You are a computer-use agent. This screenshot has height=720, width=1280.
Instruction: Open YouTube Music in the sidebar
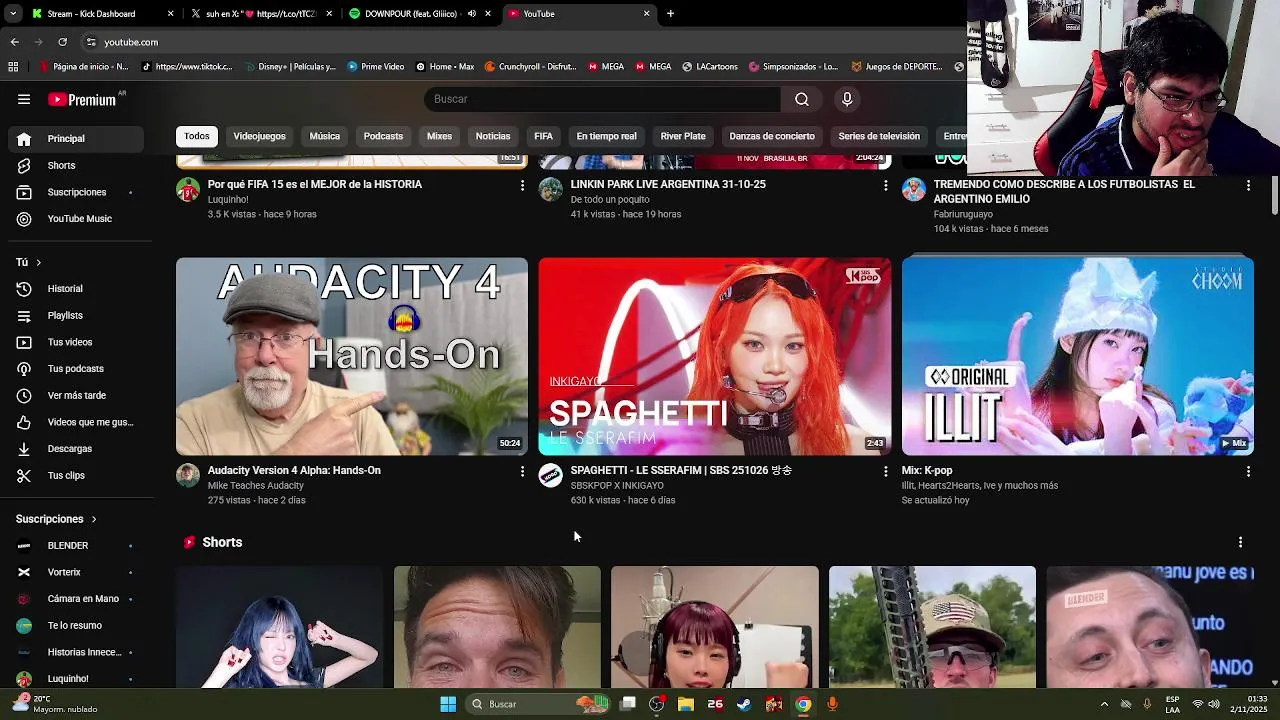(76, 219)
